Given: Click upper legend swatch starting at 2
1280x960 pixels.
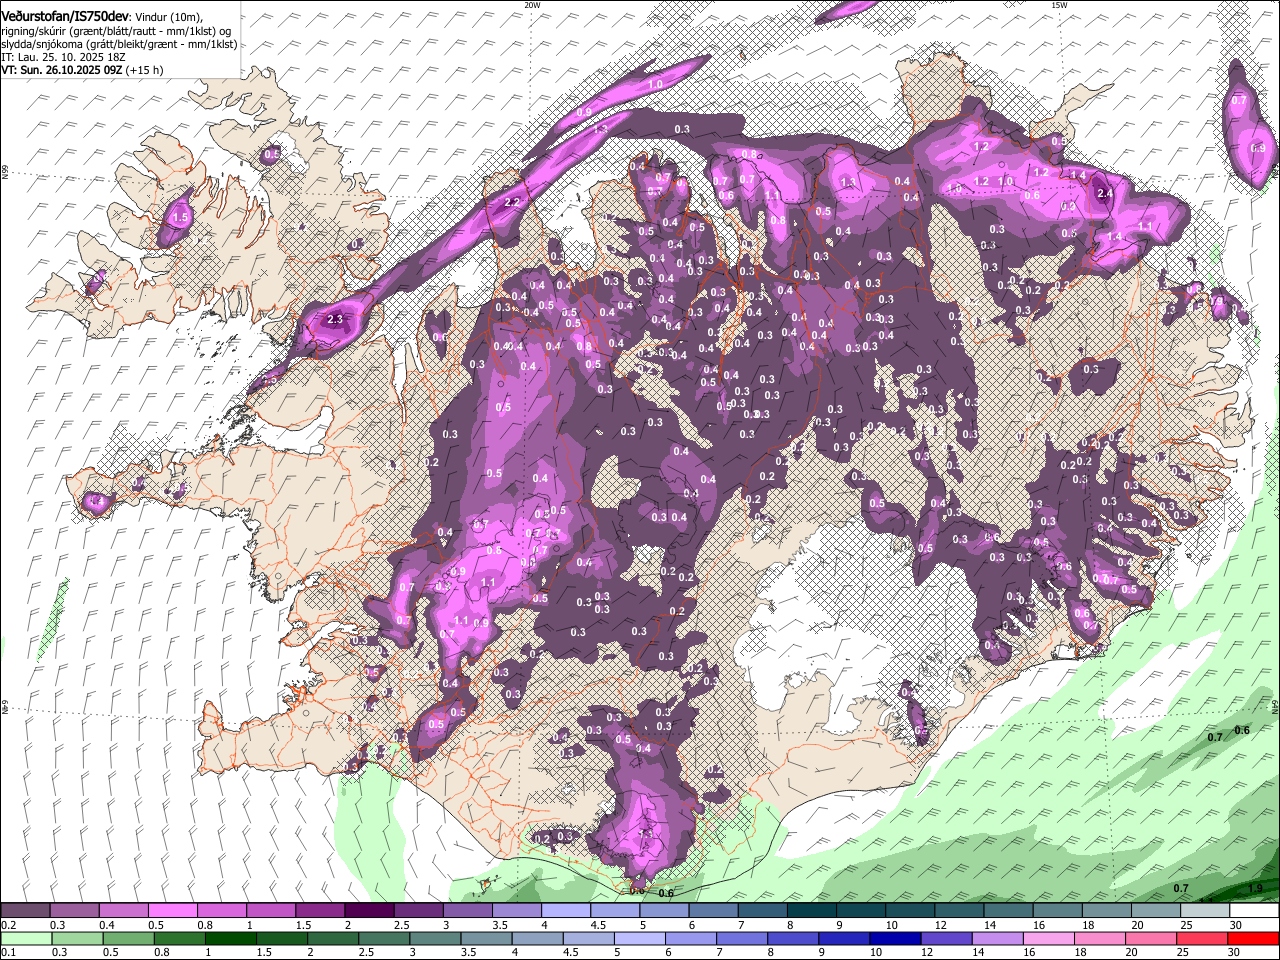Looking at the screenshot, I should 369,911.
